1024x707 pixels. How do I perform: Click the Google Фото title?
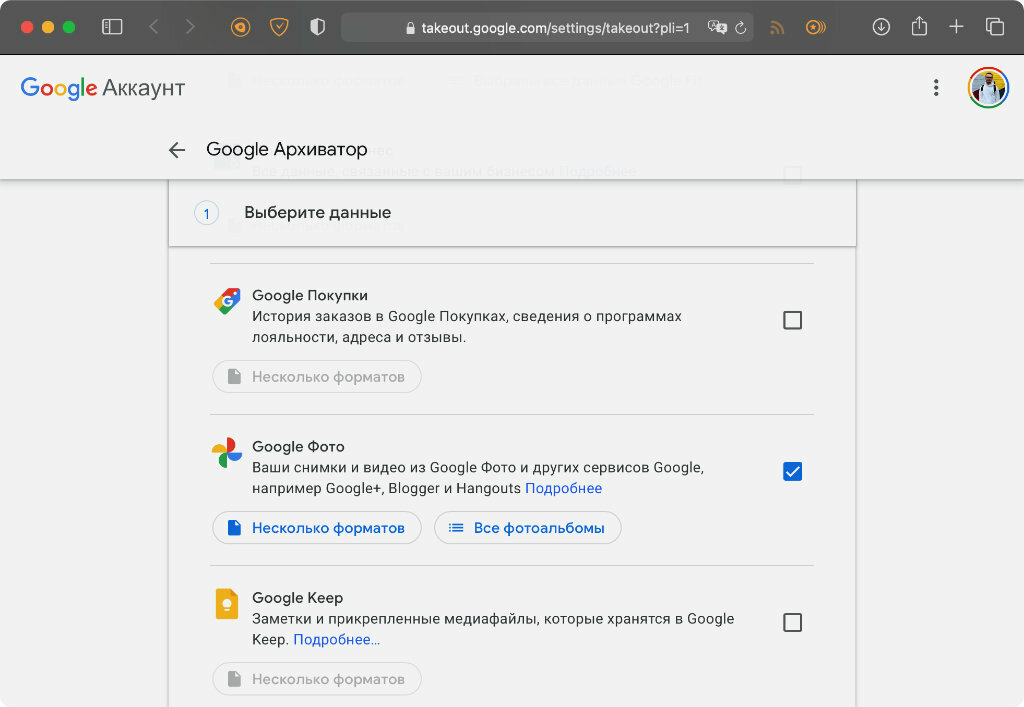[x=298, y=447]
